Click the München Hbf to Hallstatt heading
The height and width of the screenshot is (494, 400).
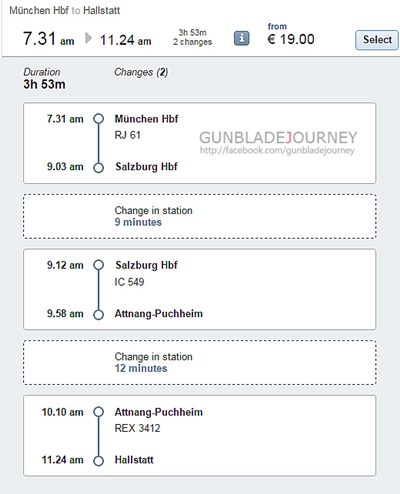coord(65,10)
